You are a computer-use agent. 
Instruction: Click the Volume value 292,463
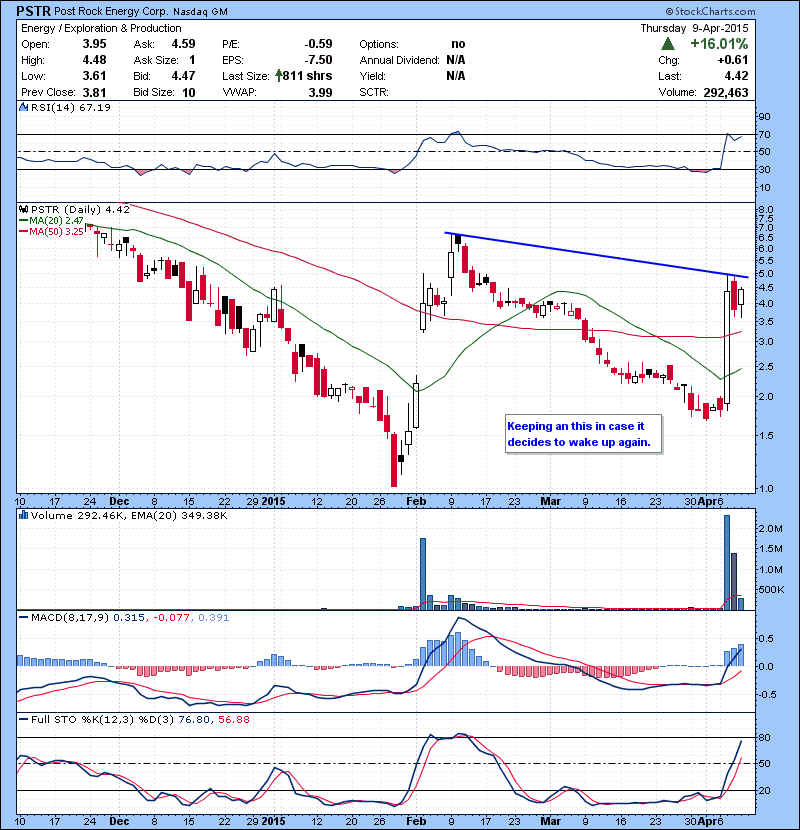tap(726, 93)
